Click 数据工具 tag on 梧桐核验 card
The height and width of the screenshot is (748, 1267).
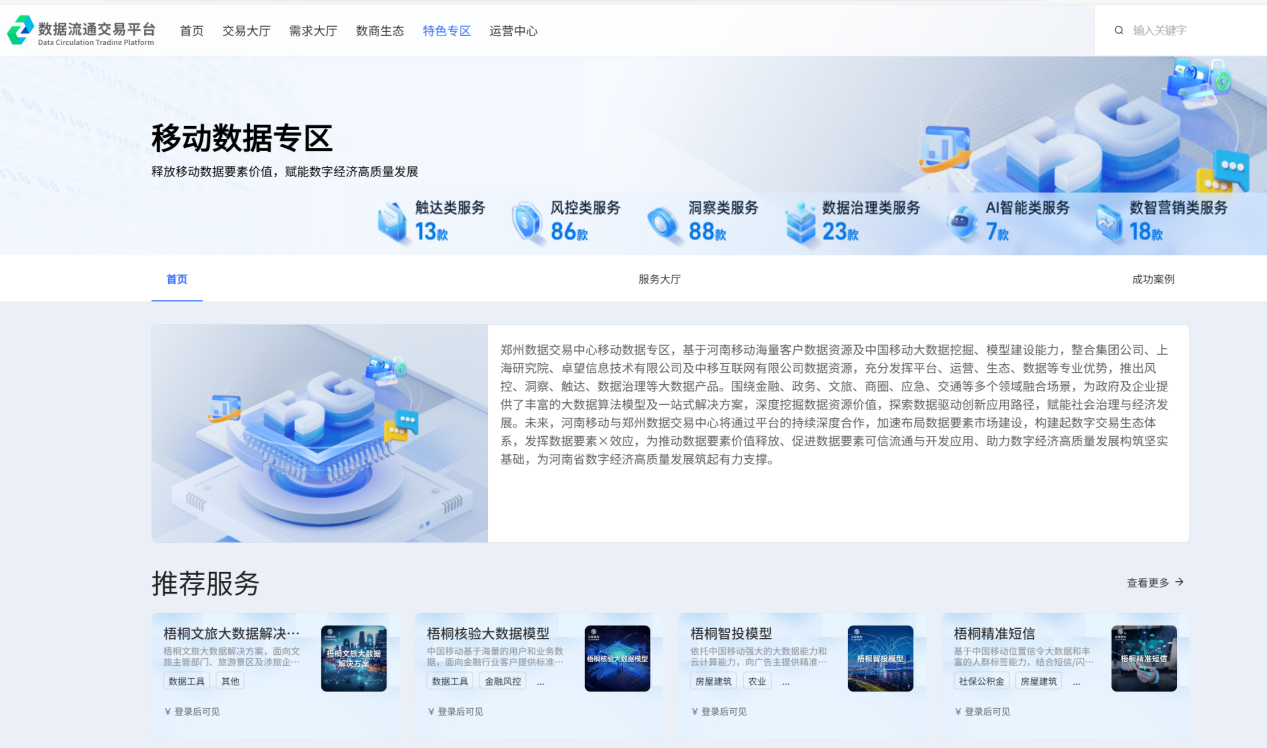point(450,681)
